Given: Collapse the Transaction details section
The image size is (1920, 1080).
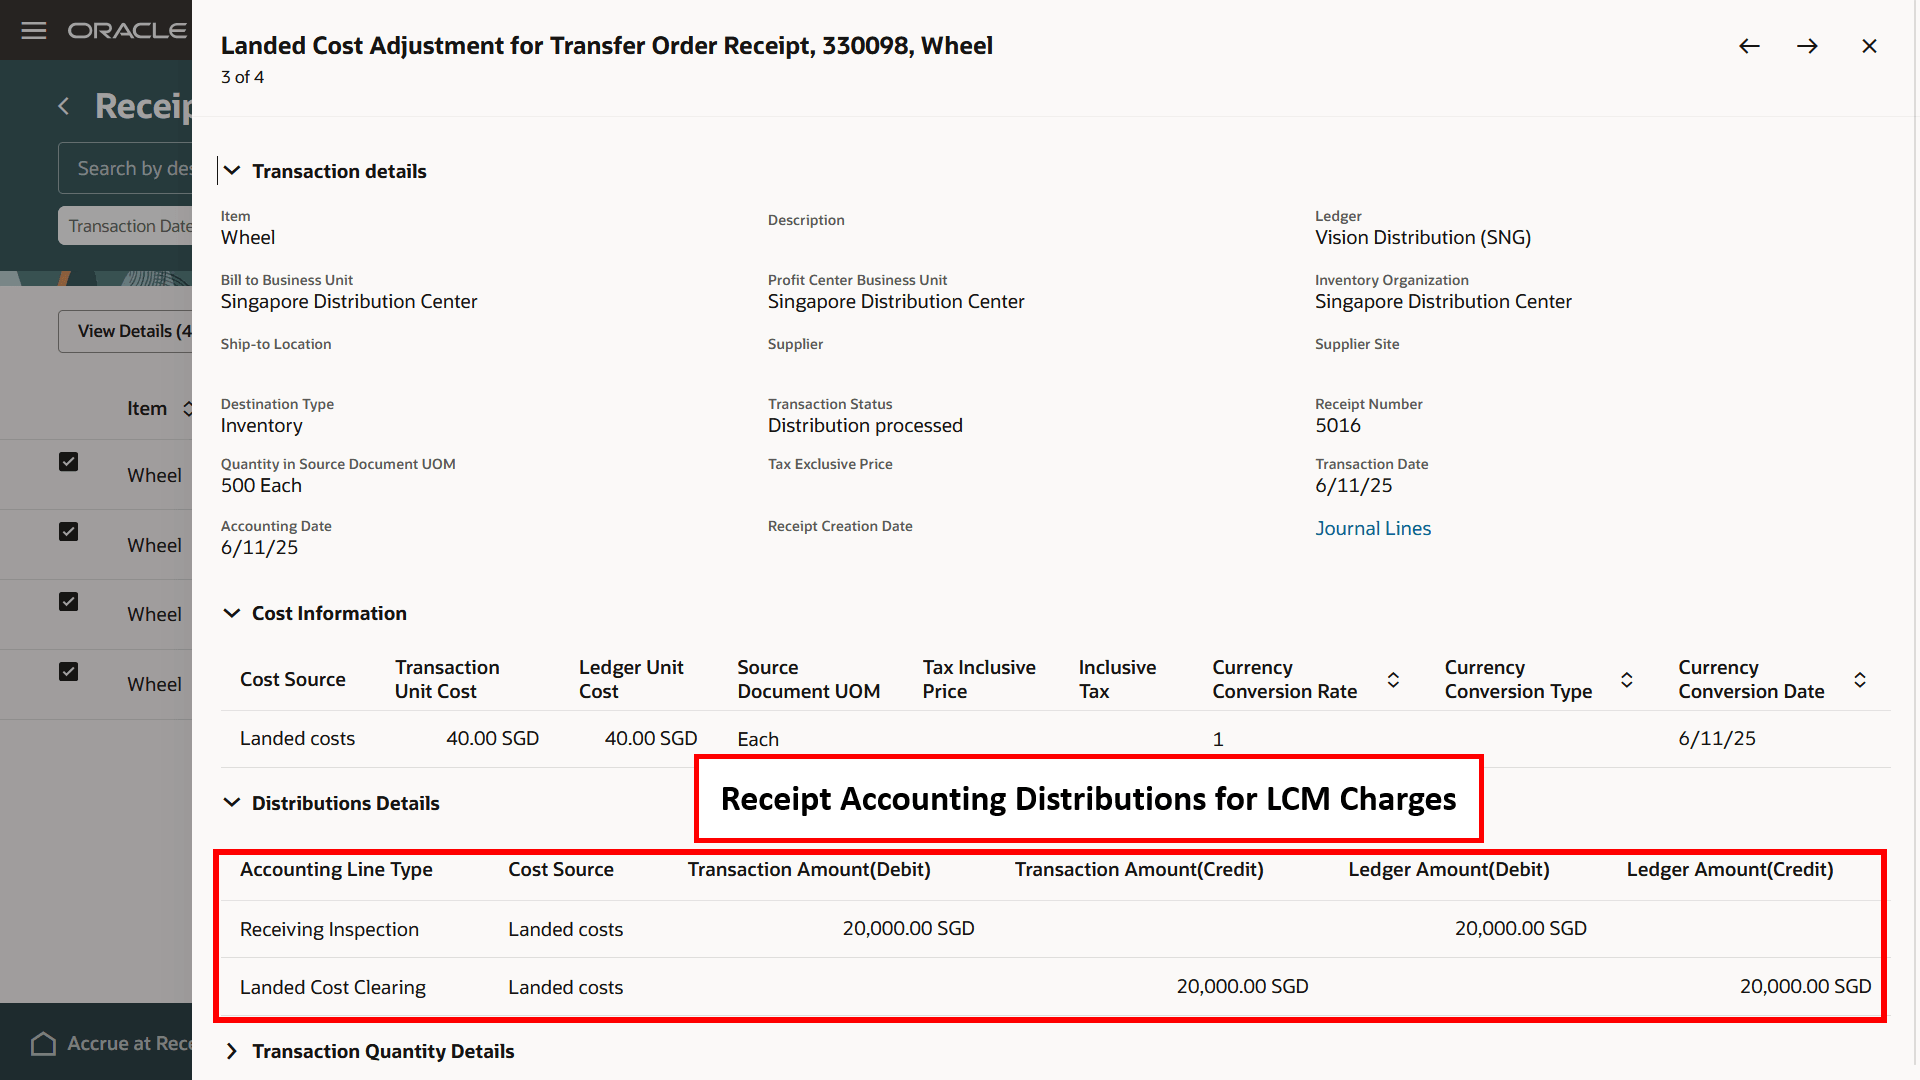Looking at the screenshot, I should 232,171.
